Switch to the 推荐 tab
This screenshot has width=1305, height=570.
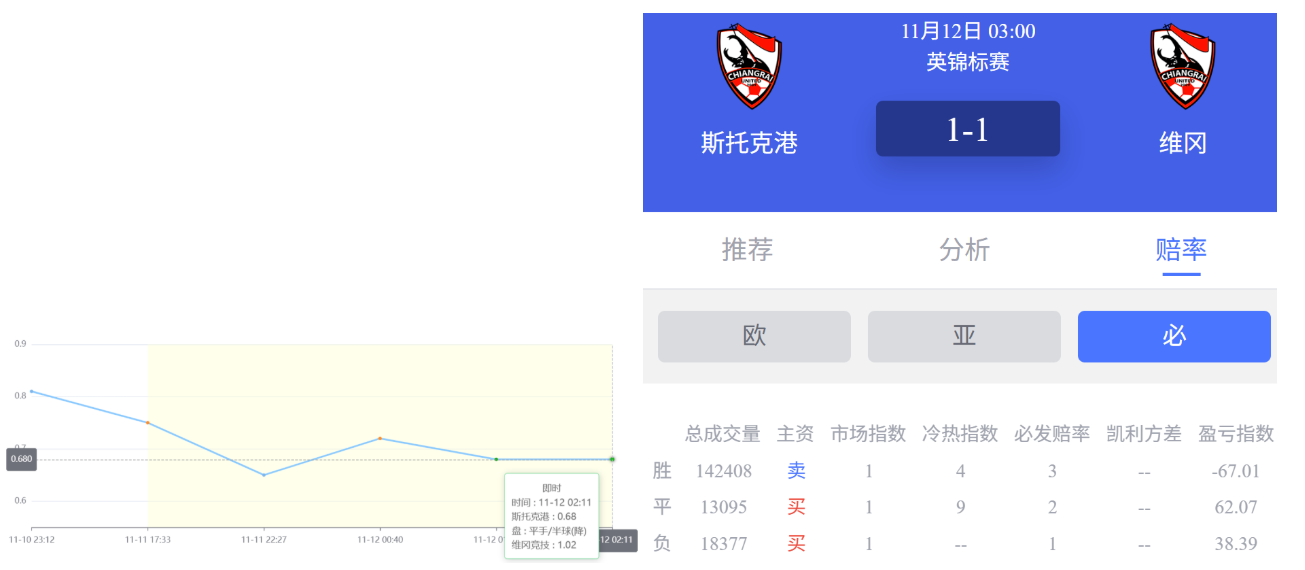coord(747,249)
